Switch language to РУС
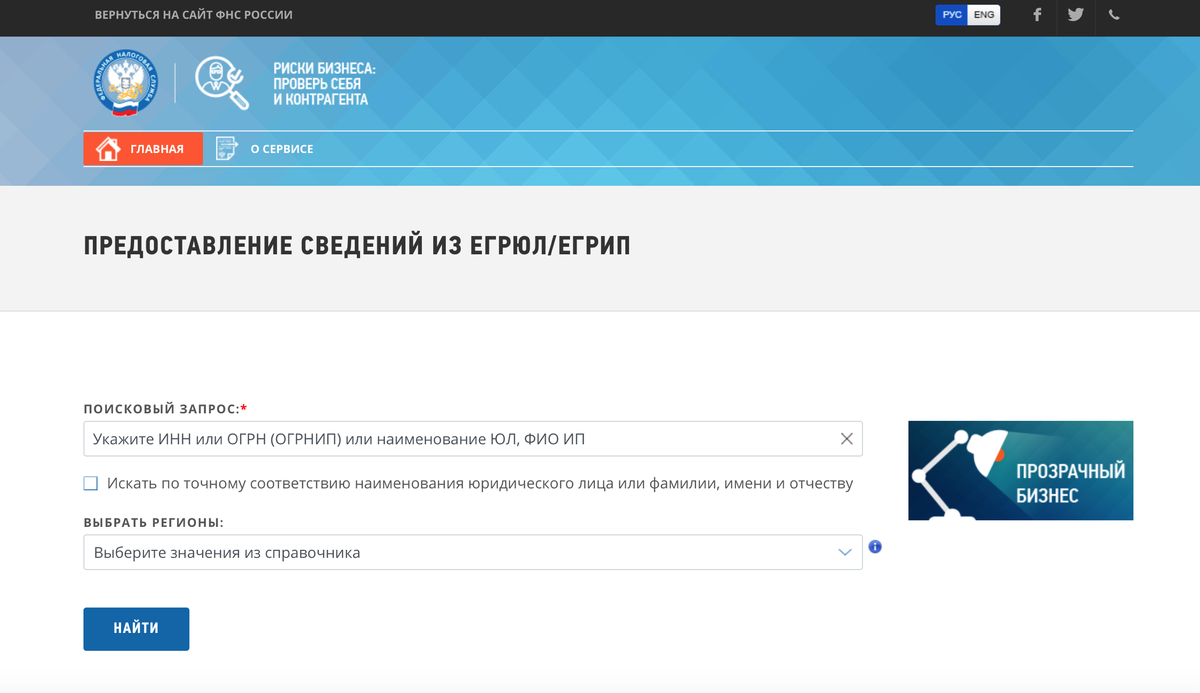Screen dimensions: 1200x693 [x=952, y=15]
